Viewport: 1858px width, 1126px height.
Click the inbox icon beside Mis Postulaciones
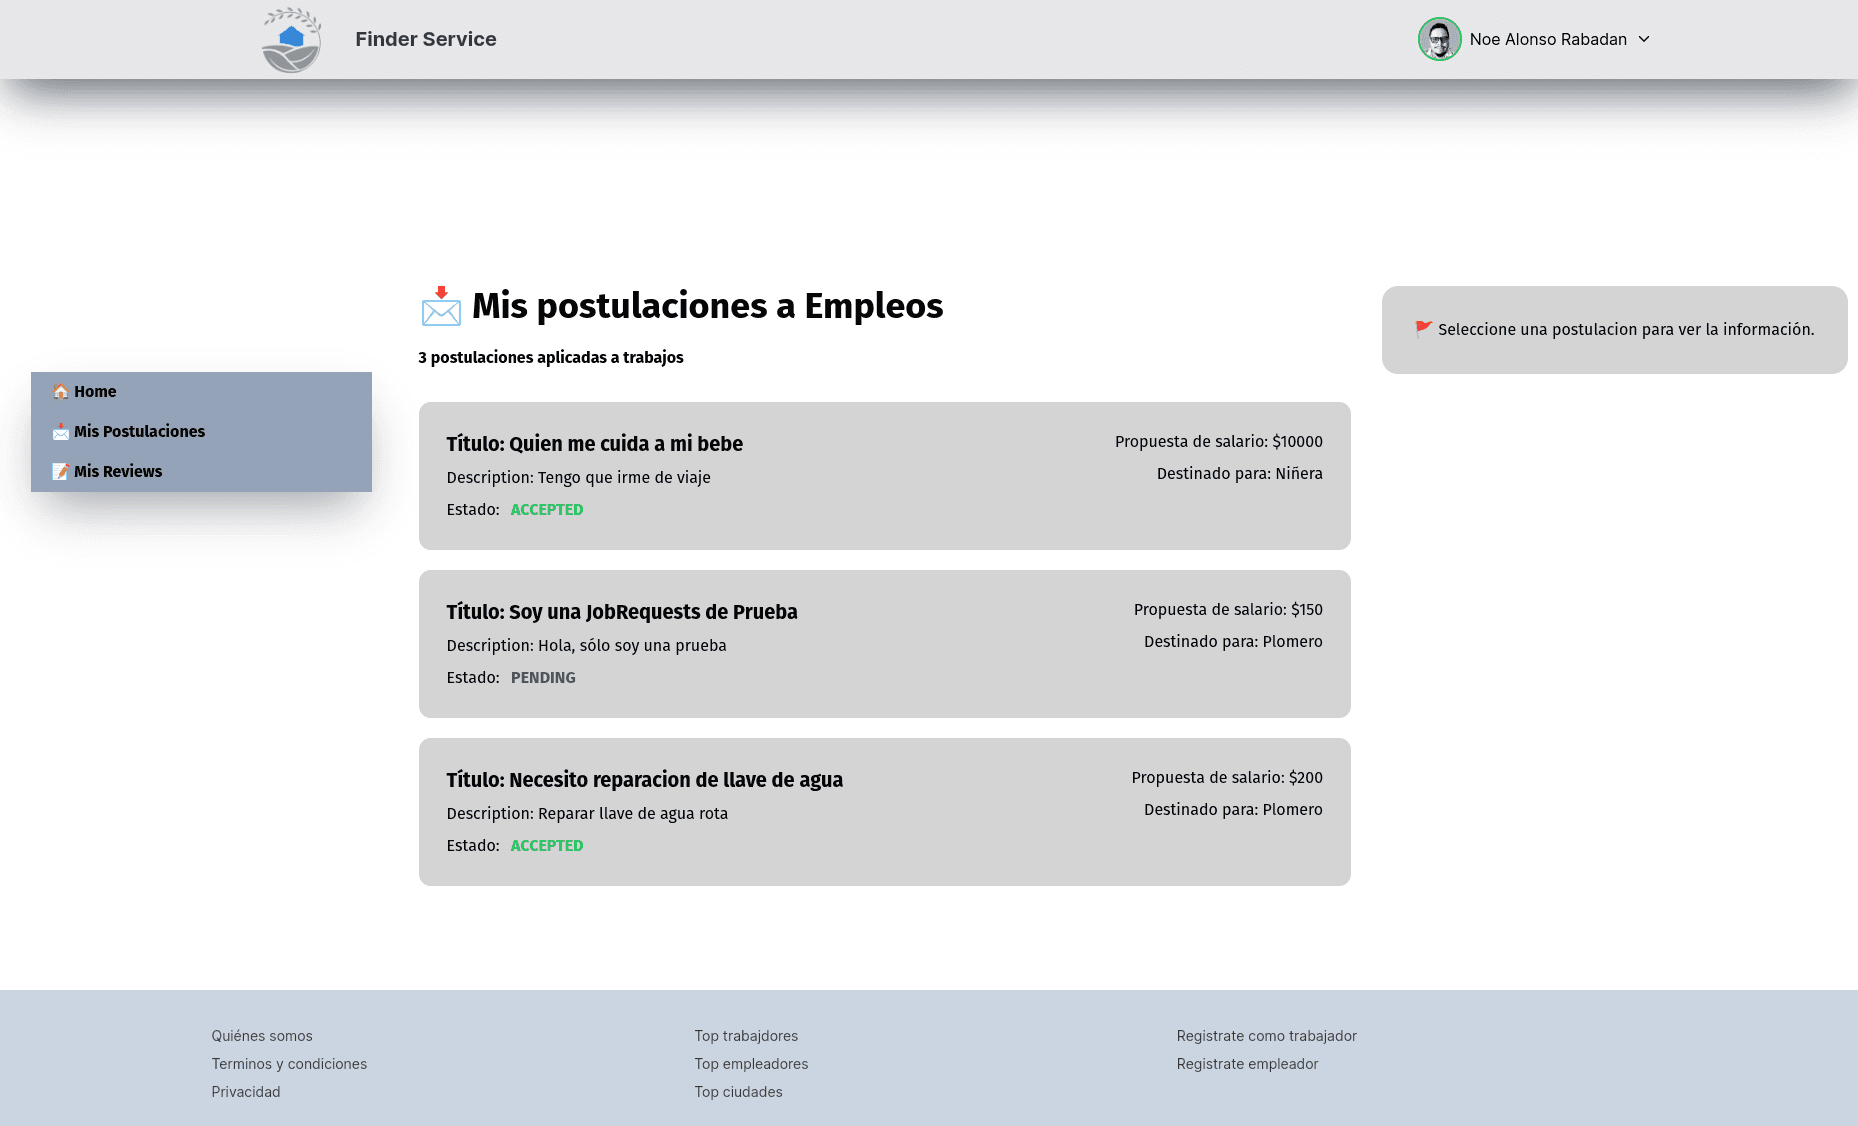point(61,431)
